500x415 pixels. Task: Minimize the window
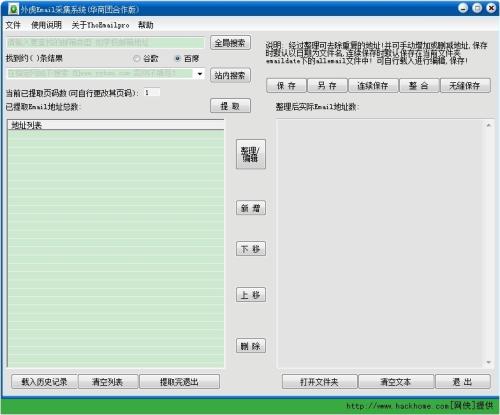pos(463,8)
